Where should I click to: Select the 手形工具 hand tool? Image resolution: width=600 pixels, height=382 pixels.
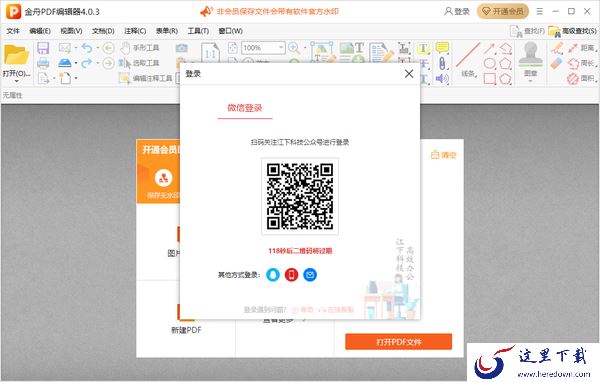pyautogui.click(x=140, y=48)
